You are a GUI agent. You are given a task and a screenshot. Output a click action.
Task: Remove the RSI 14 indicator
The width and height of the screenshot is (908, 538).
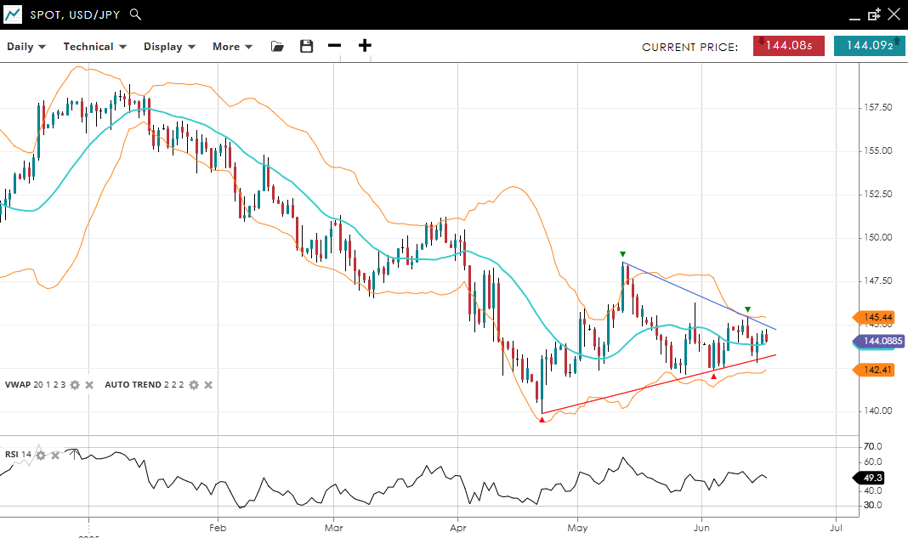[55, 455]
